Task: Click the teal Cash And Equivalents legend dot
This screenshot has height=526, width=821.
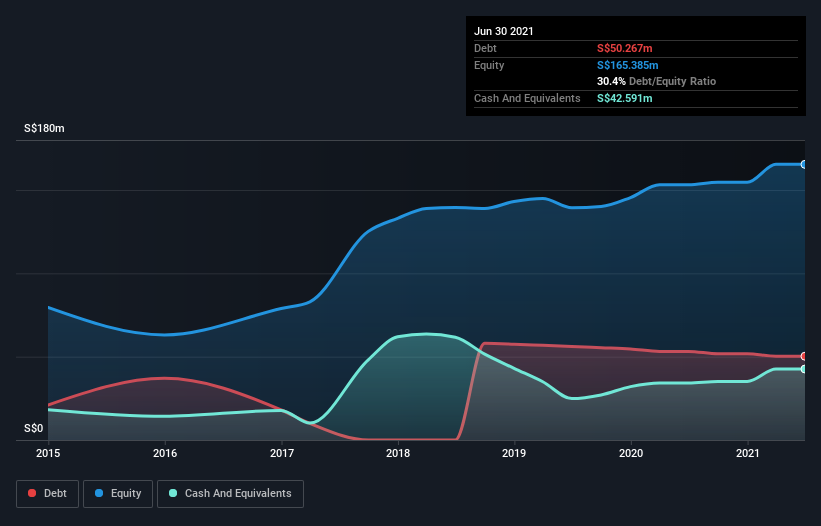Action: pyautogui.click(x=173, y=493)
